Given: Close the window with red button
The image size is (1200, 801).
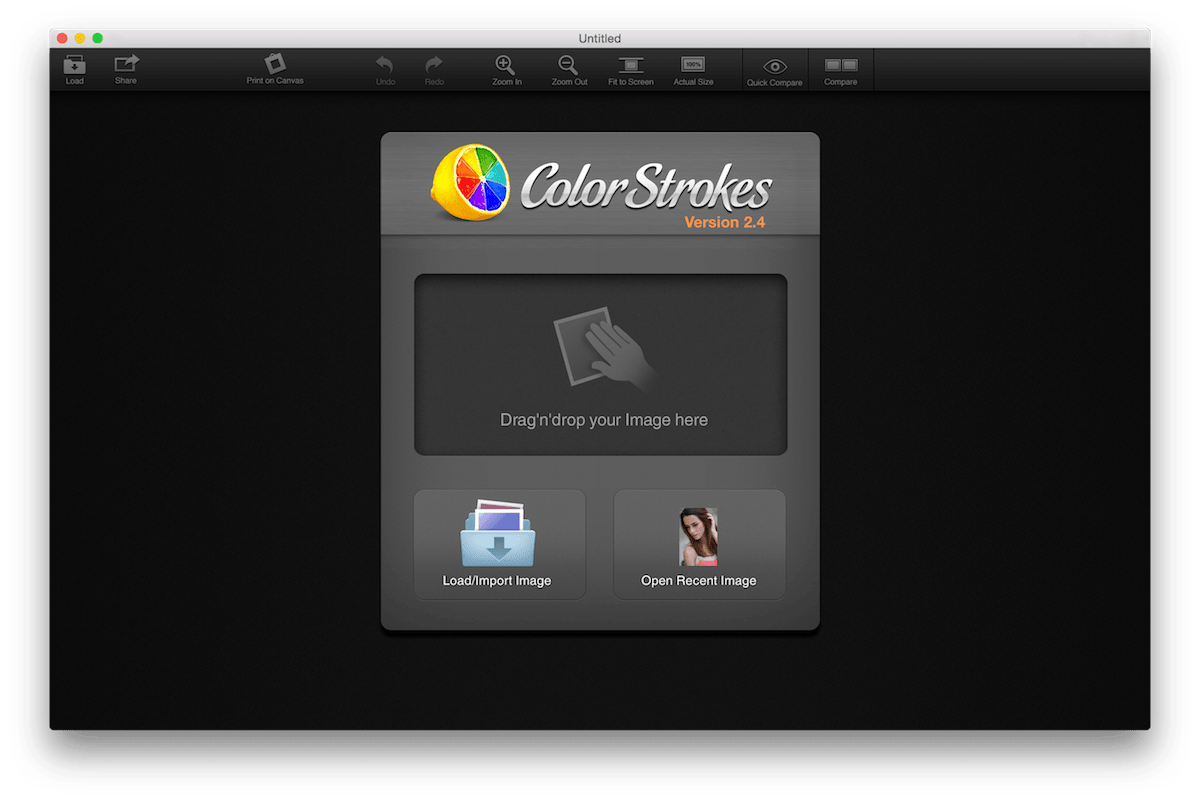Looking at the screenshot, I should point(62,38).
